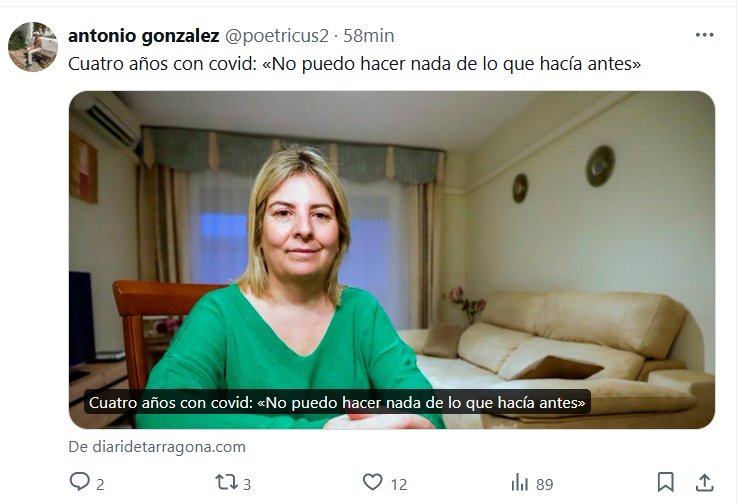Repost using the retweet arrows icon
Image resolution: width=740 pixels, height=504 pixels.
[x=226, y=482]
